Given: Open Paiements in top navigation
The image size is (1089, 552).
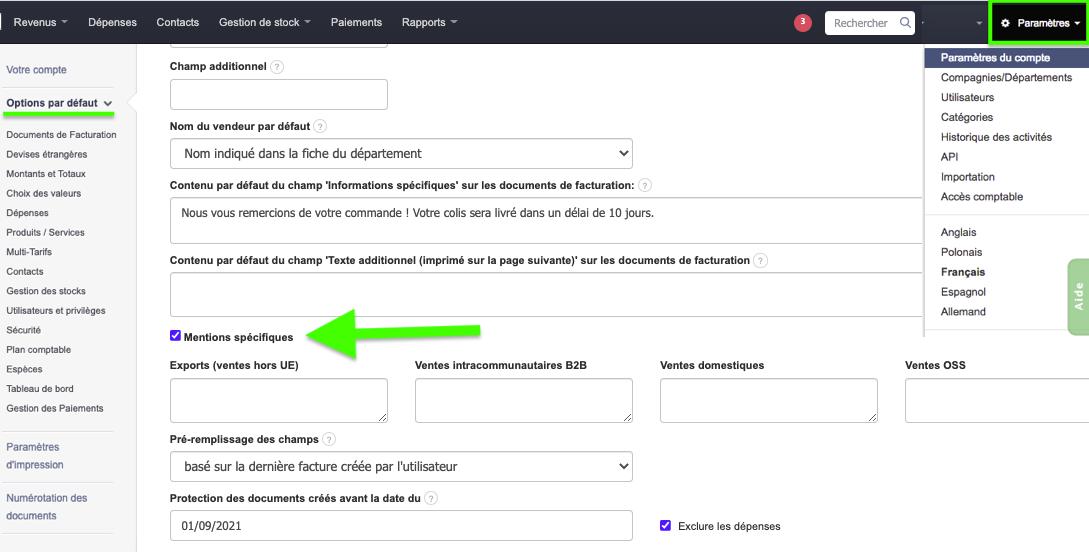Looking at the screenshot, I should pyautogui.click(x=356, y=22).
